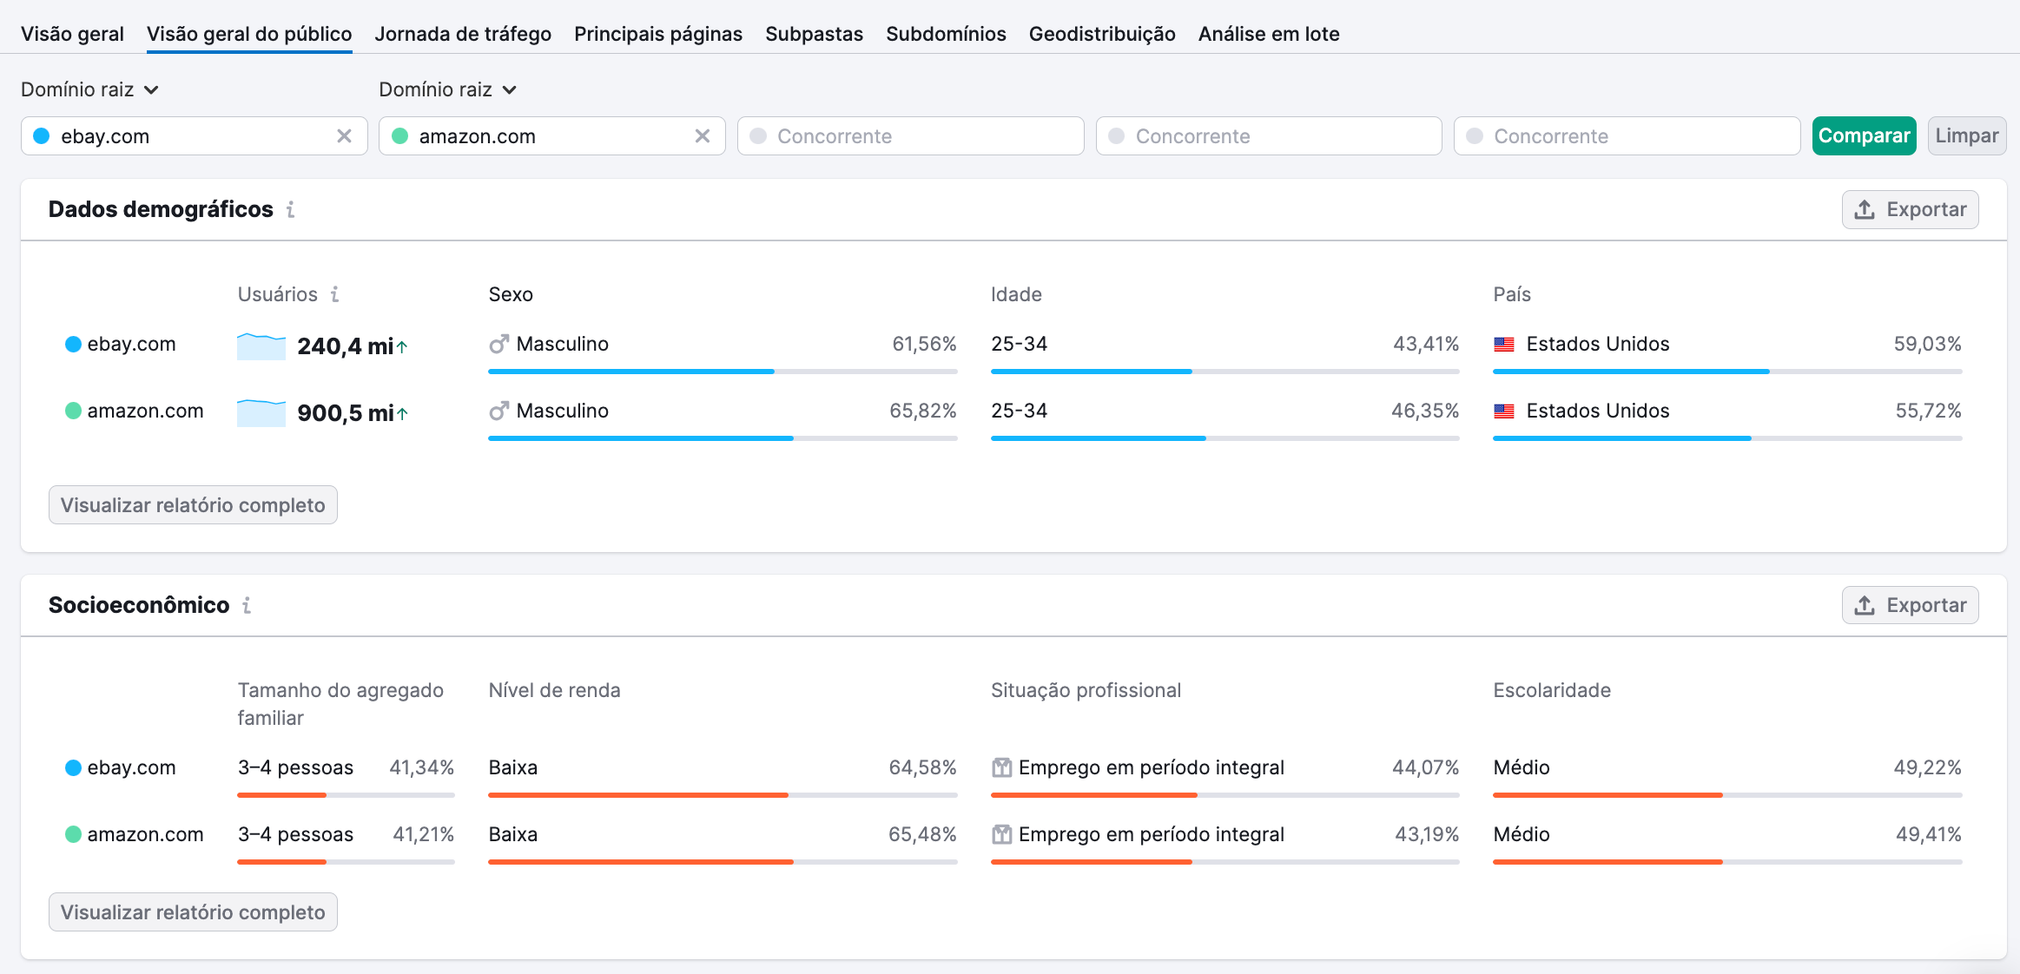Click the male gender icon in ebay.com row
The height and width of the screenshot is (974, 2020).
pos(498,343)
